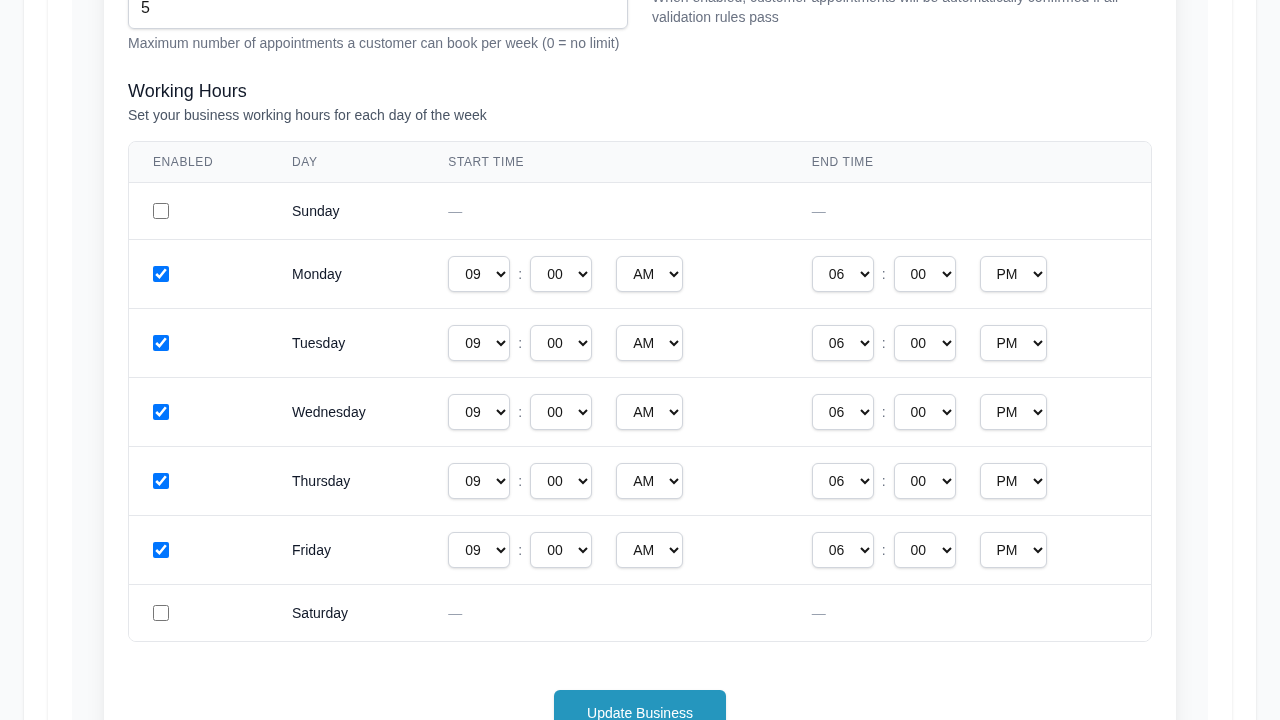Enable the Sunday working hours checkbox
The image size is (1280, 720).
(161, 211)
